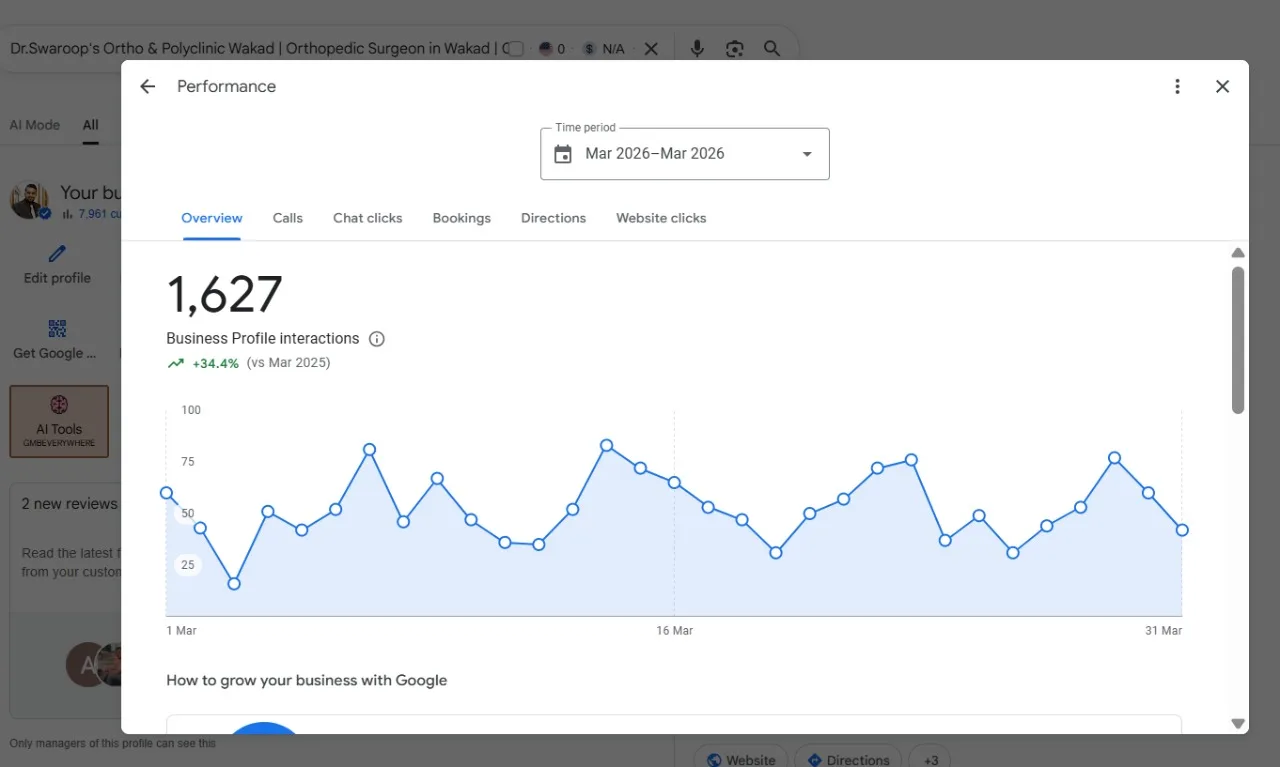This screenshot has height=767, width=1280.
Task: Clear the search box with the X icon
Action: [651, 49]
